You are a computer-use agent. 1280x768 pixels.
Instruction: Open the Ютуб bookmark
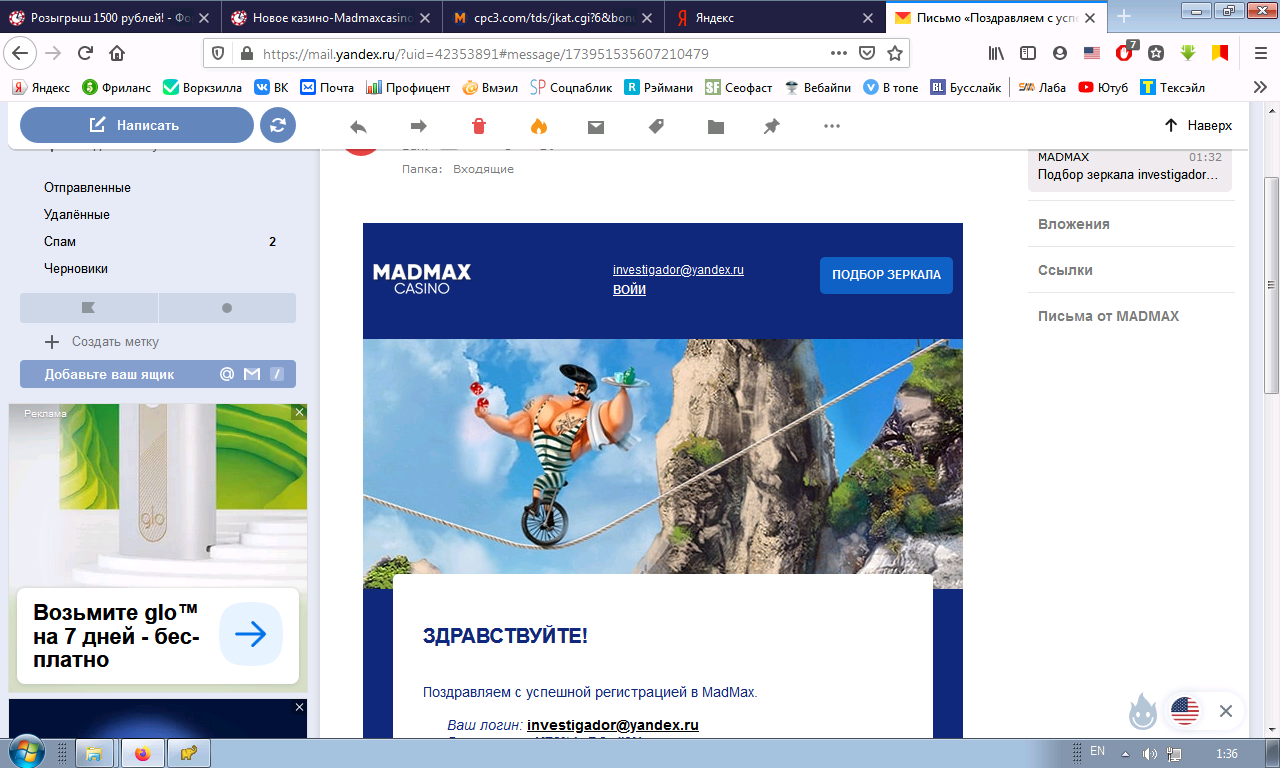1103,87
